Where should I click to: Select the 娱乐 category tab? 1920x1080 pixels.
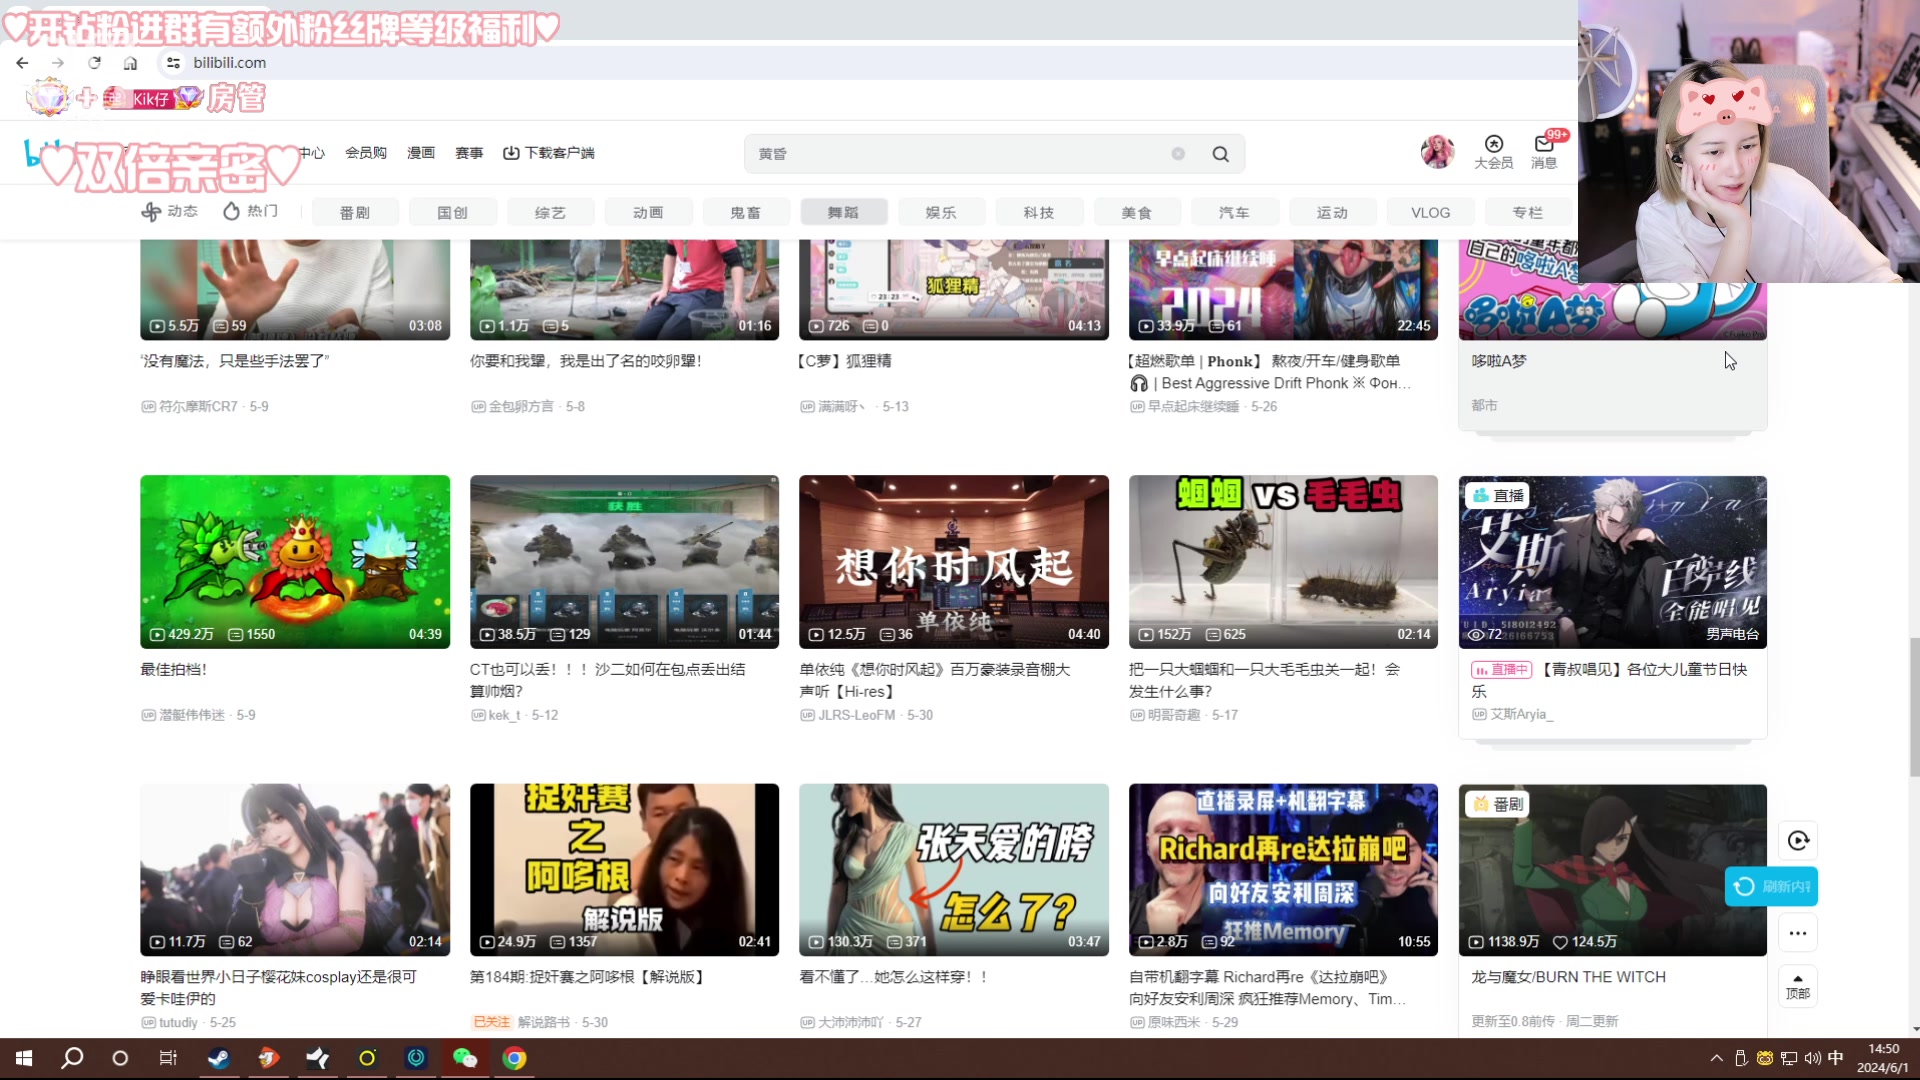[x=941, y=212]
